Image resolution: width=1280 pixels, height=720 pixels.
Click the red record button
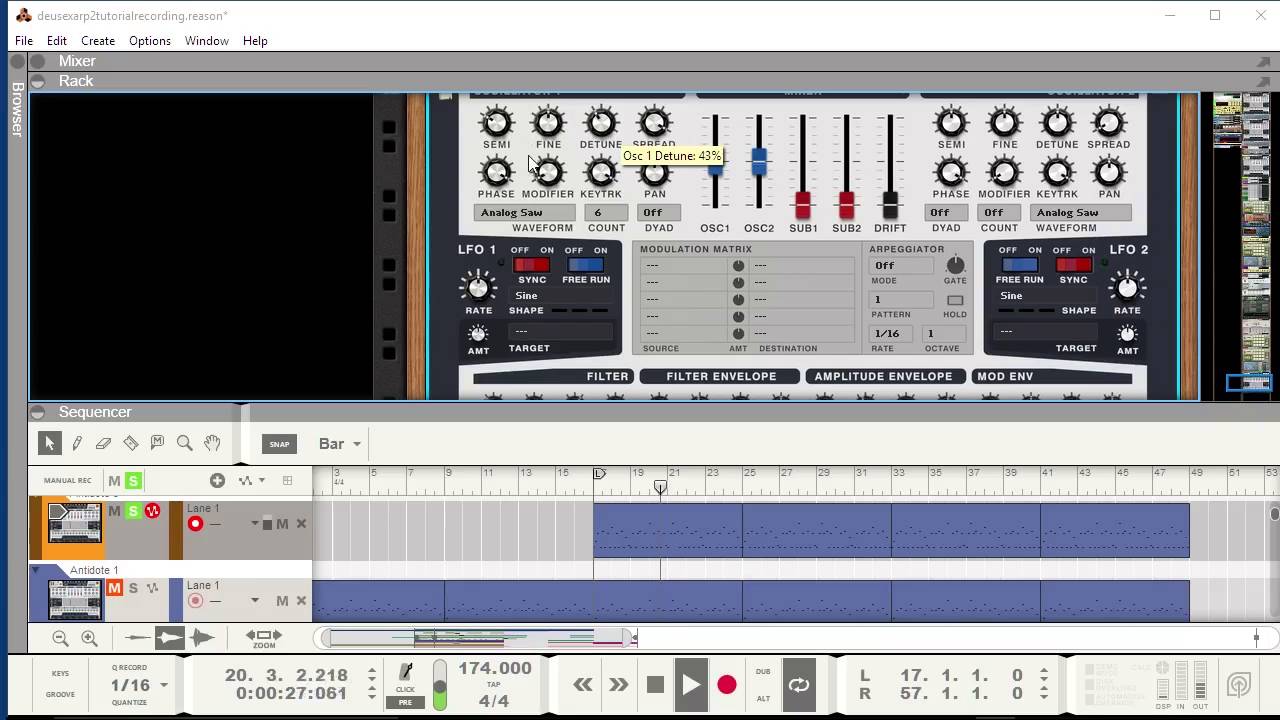click(x=727, y=685)
